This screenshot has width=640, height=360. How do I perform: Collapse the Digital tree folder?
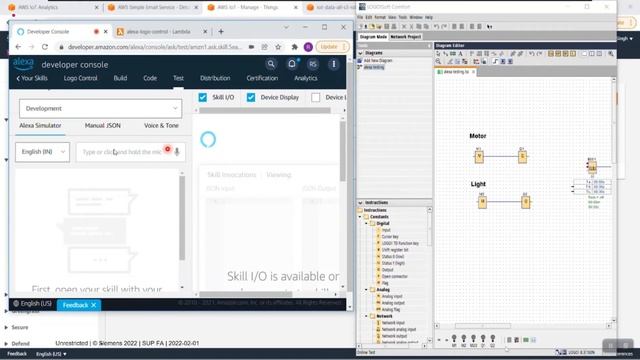[367, 223]
